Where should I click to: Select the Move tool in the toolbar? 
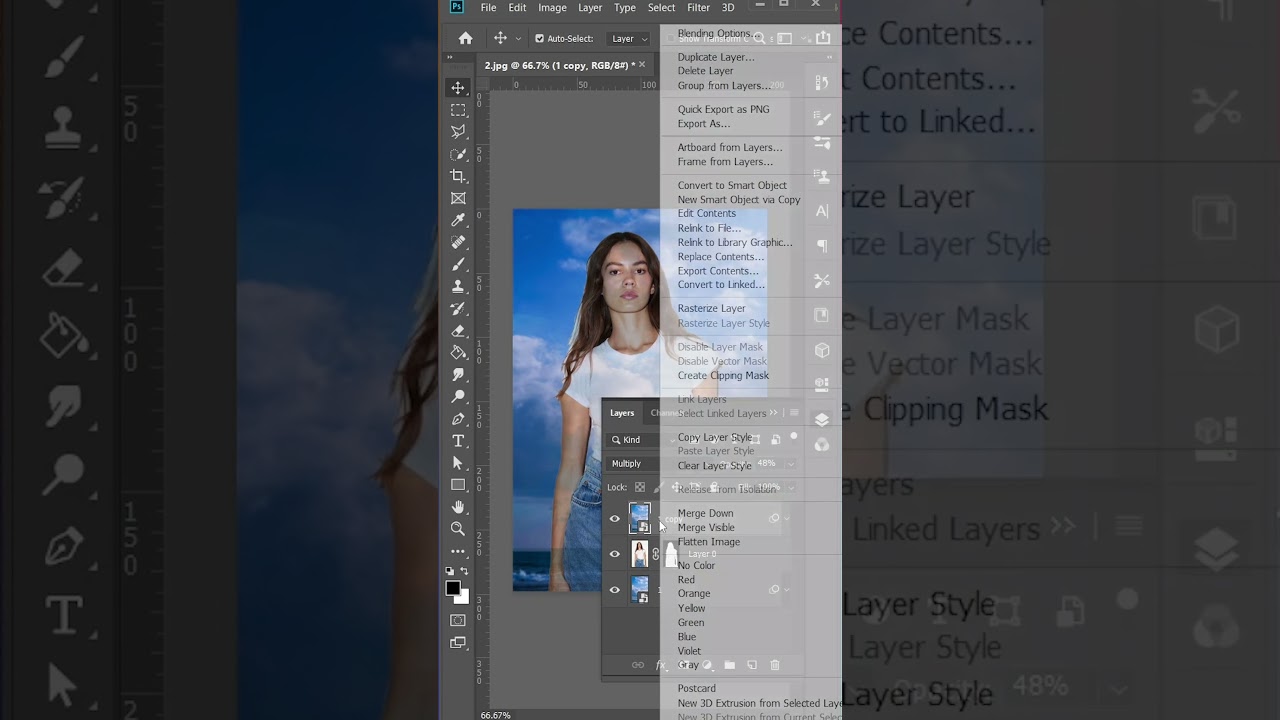point(458,88)
